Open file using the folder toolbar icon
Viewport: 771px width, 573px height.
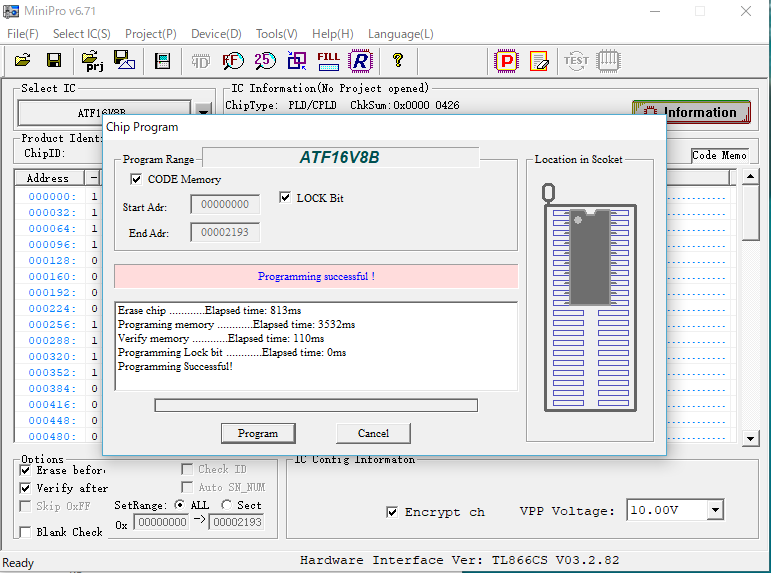click(23, 60)
